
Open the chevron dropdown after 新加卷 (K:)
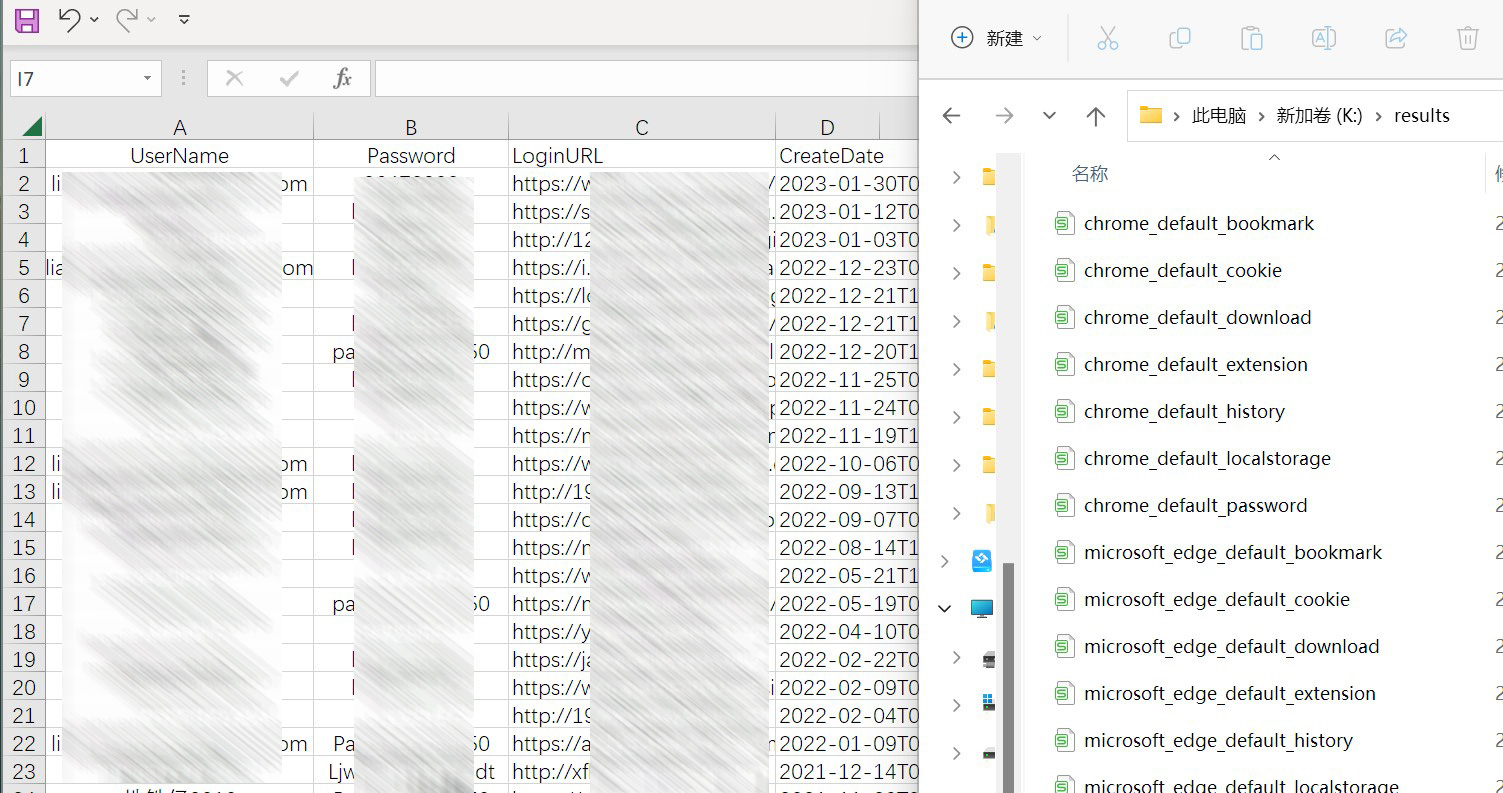pyautogui.click(x=1378, y=116)
